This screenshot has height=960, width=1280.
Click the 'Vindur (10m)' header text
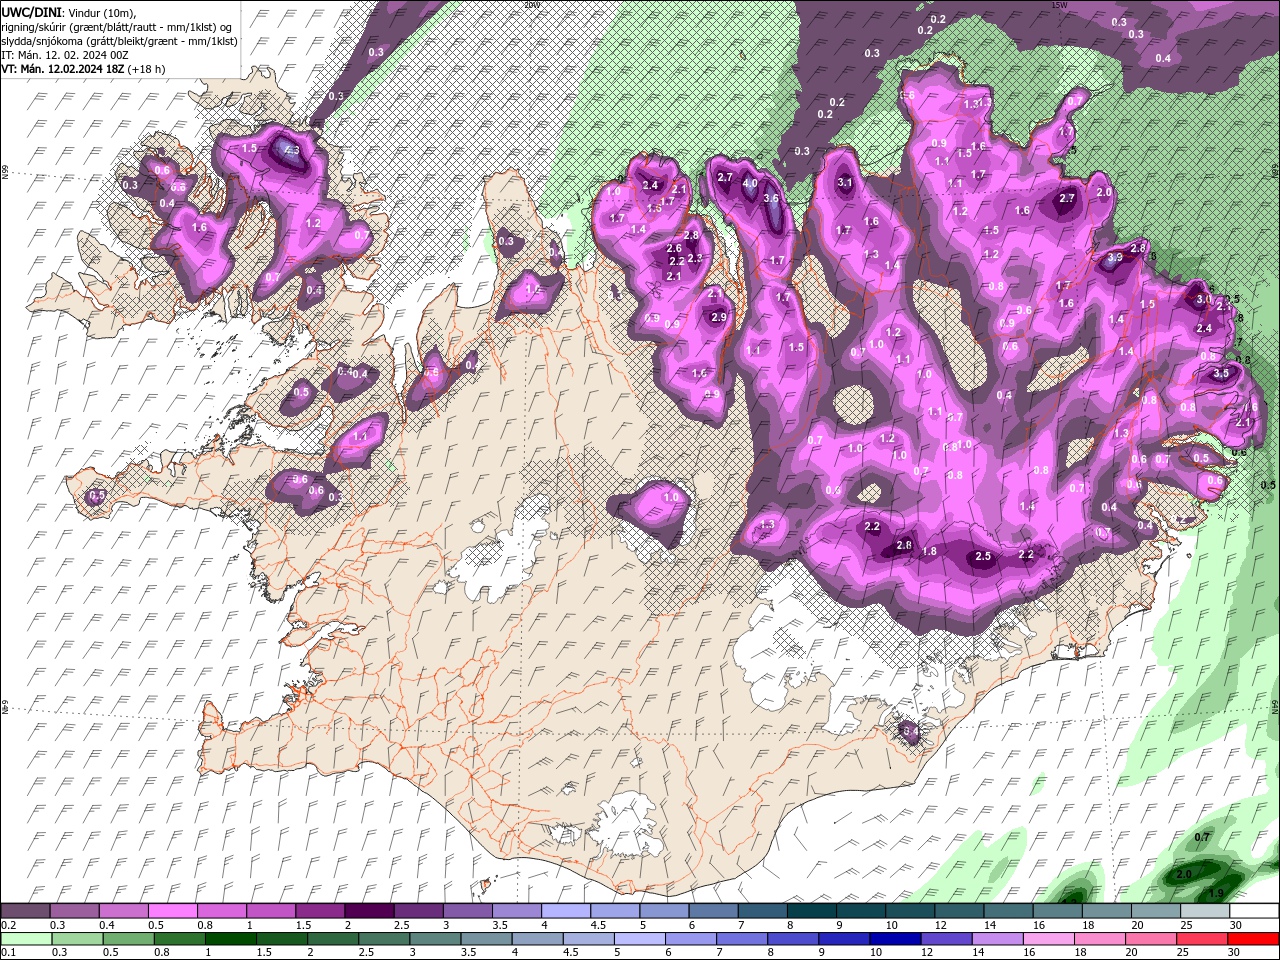point(103,11)
